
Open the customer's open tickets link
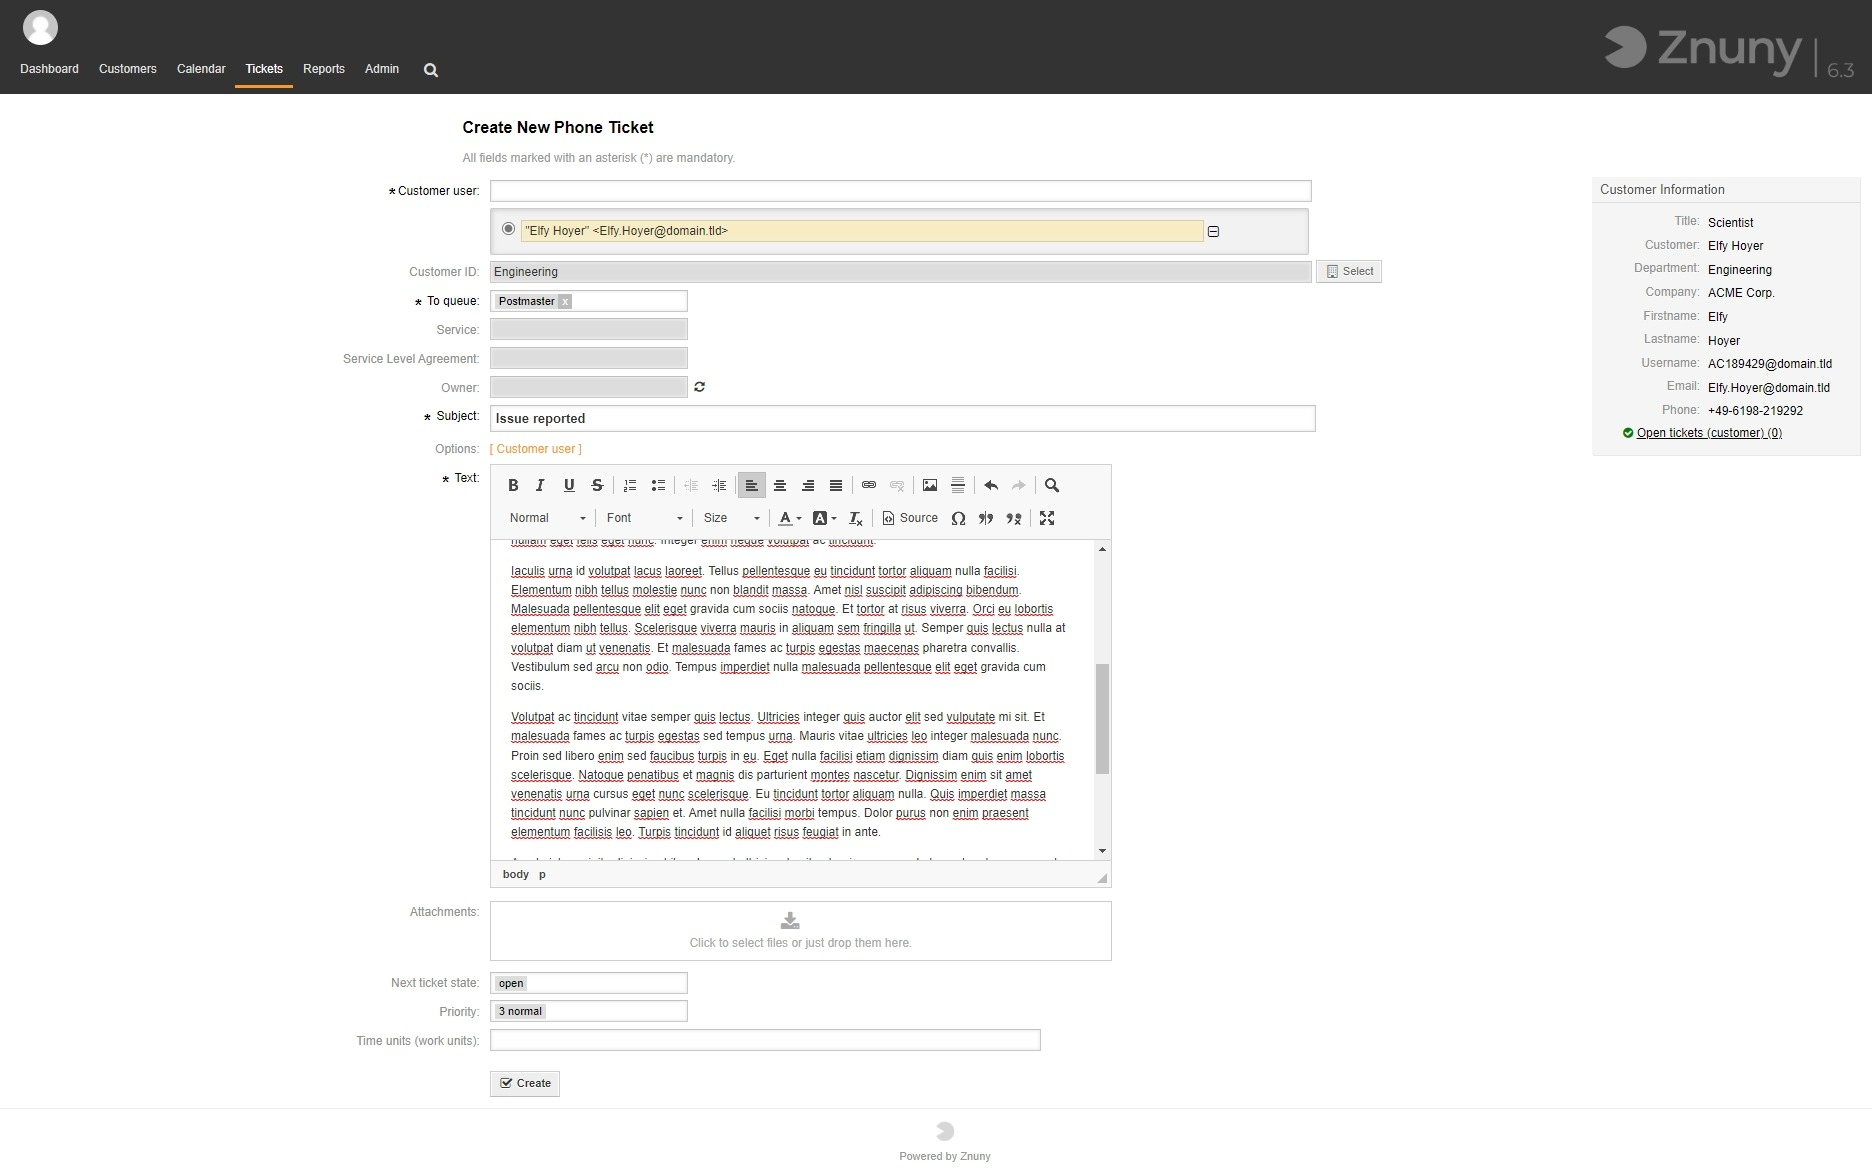pyautogui.click(x=1708, y=433)
